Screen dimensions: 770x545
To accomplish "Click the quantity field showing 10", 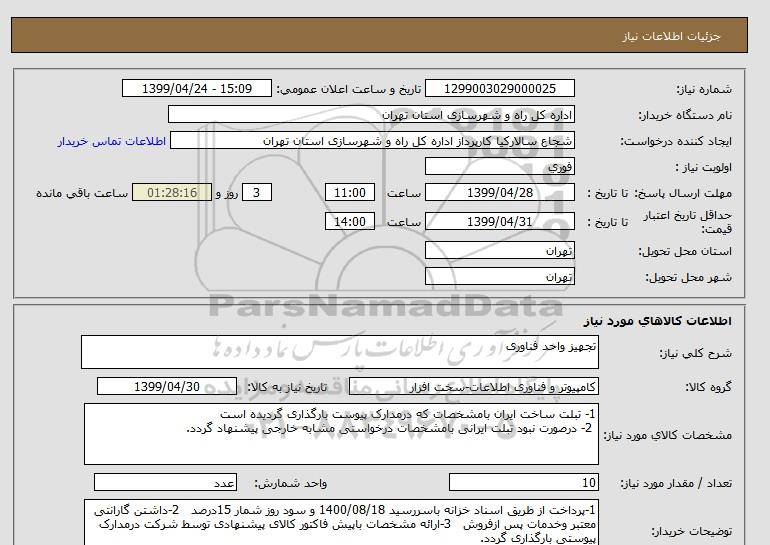I will pos(523,483).
